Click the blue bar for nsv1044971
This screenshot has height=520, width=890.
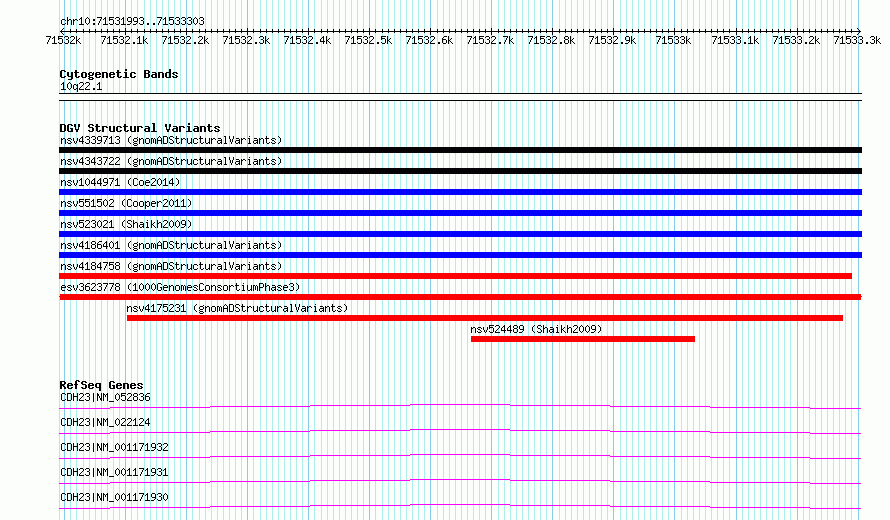pos(460,192)
